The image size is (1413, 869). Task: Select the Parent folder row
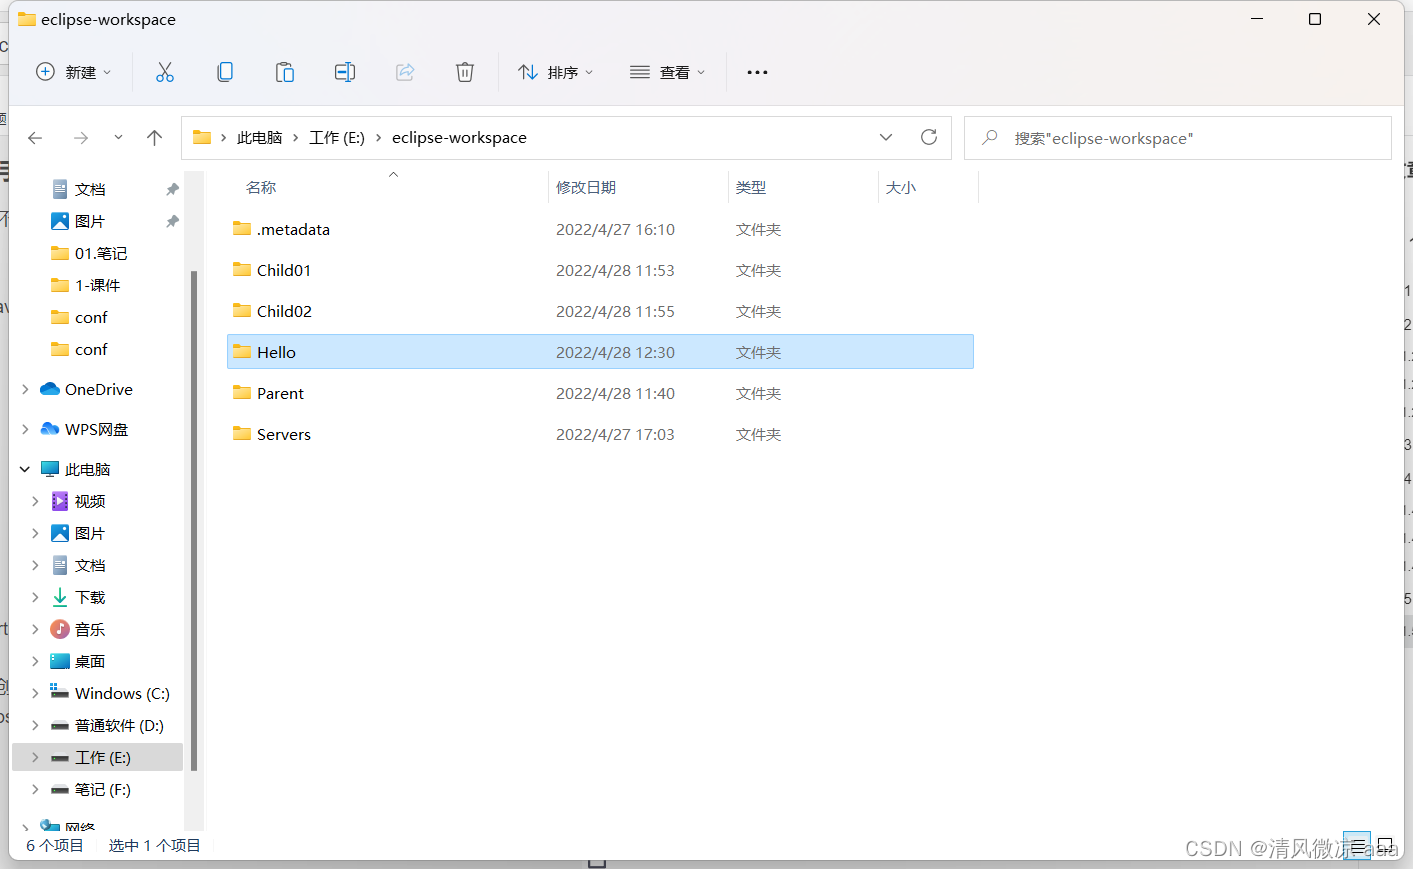coord(600,393)
